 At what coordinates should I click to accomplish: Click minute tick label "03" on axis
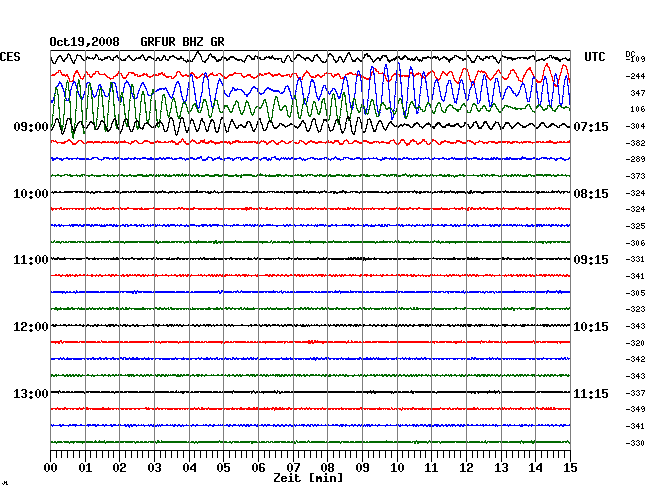154,468
